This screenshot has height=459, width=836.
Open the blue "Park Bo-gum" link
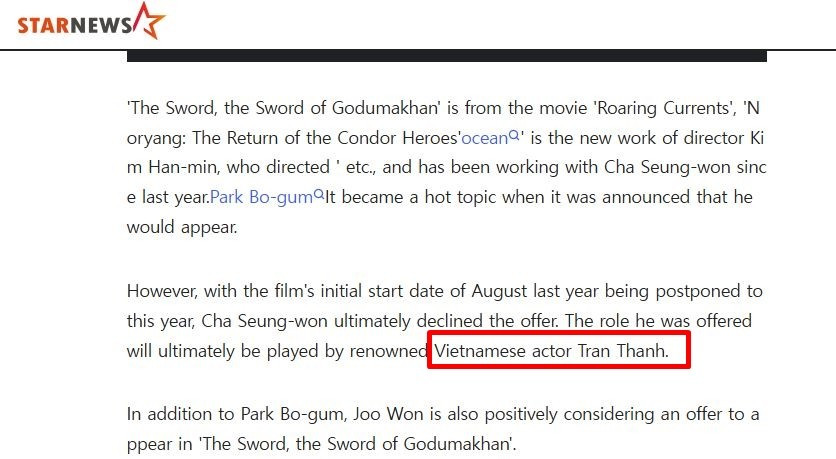tap(261, 197)
